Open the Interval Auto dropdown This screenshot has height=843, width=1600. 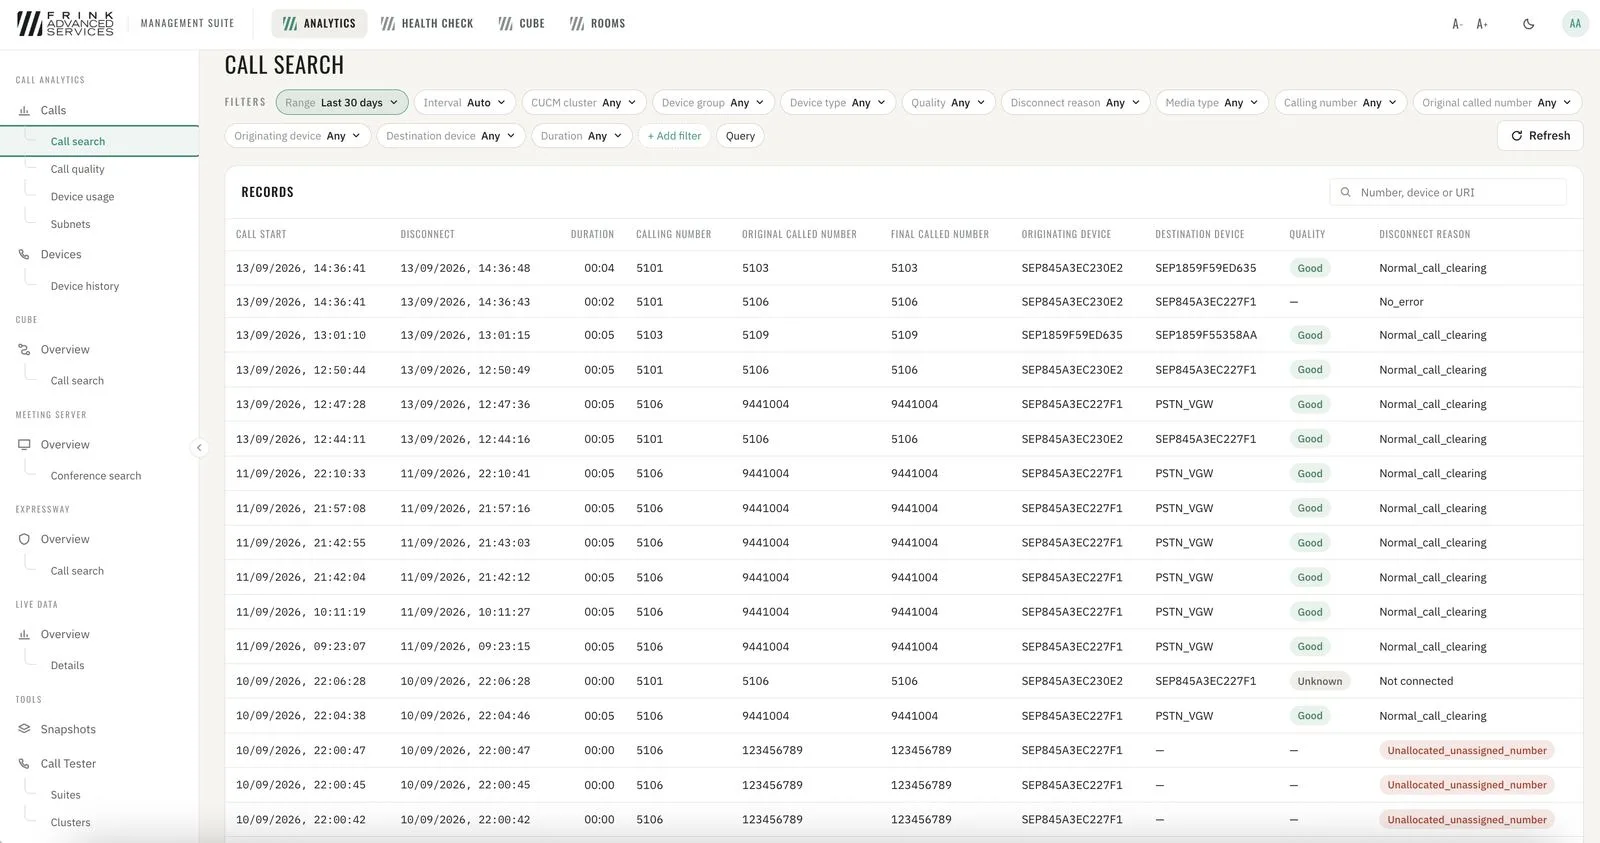pos(465,102)
